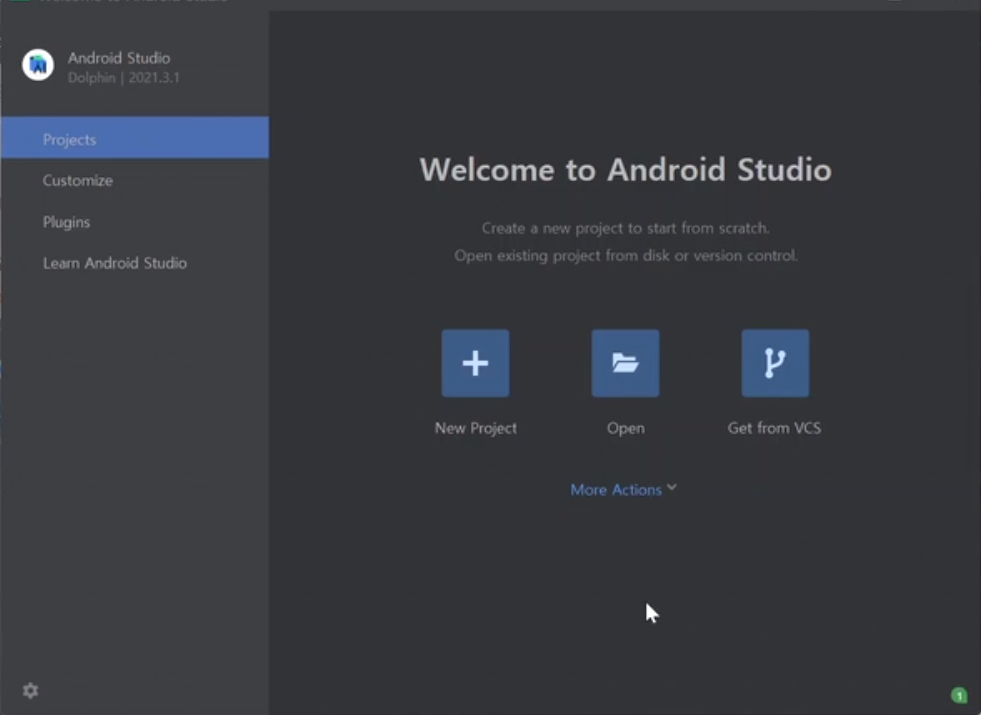981x715 pixels.
Task: Expand the More Actions dropdown
Action: (x=624, y=489)
